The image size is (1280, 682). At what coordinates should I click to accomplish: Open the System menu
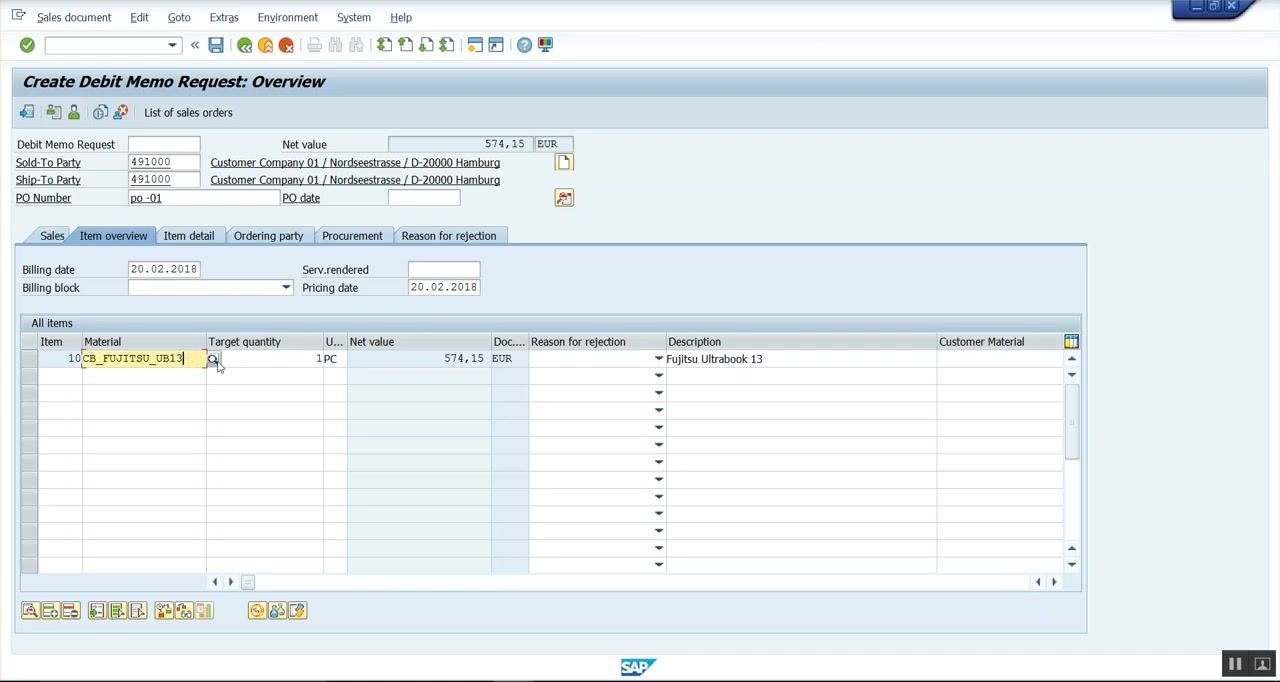(x=354, y=17)
